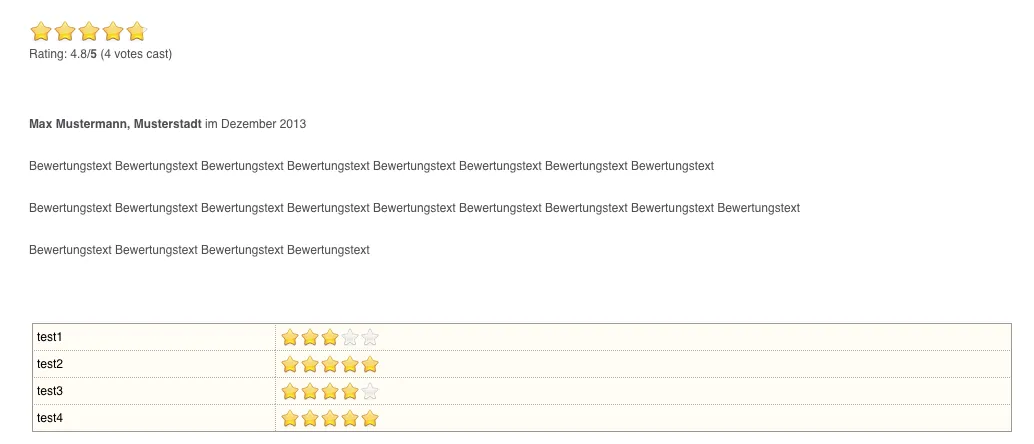This screenshot has width=1034, height=444.
Task: Select fifth empty star in test3 row
Action: [370, 391]
